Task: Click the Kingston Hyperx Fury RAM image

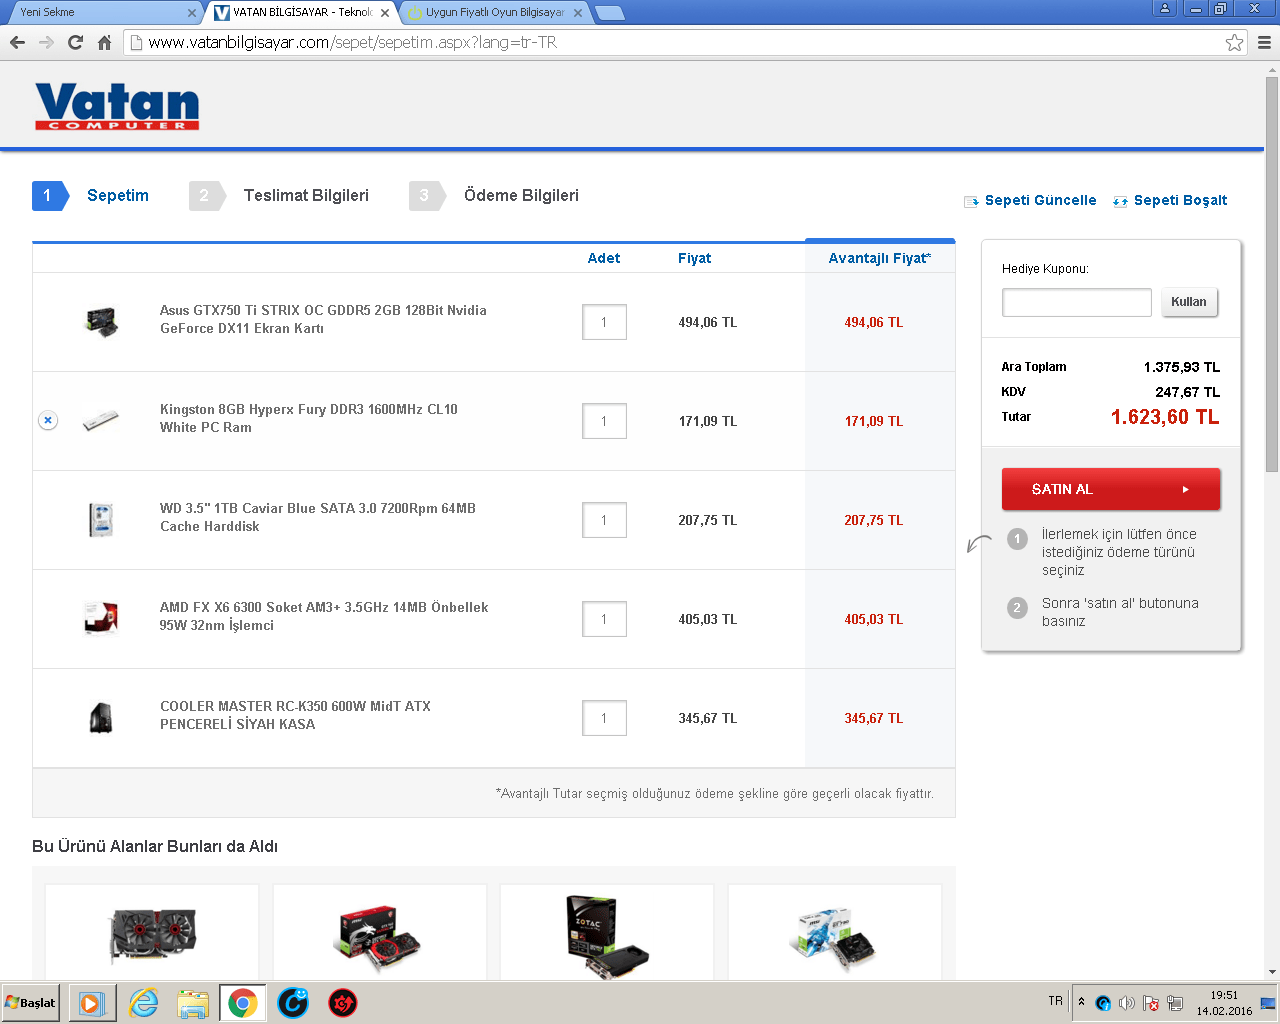Action: [101, 421]
